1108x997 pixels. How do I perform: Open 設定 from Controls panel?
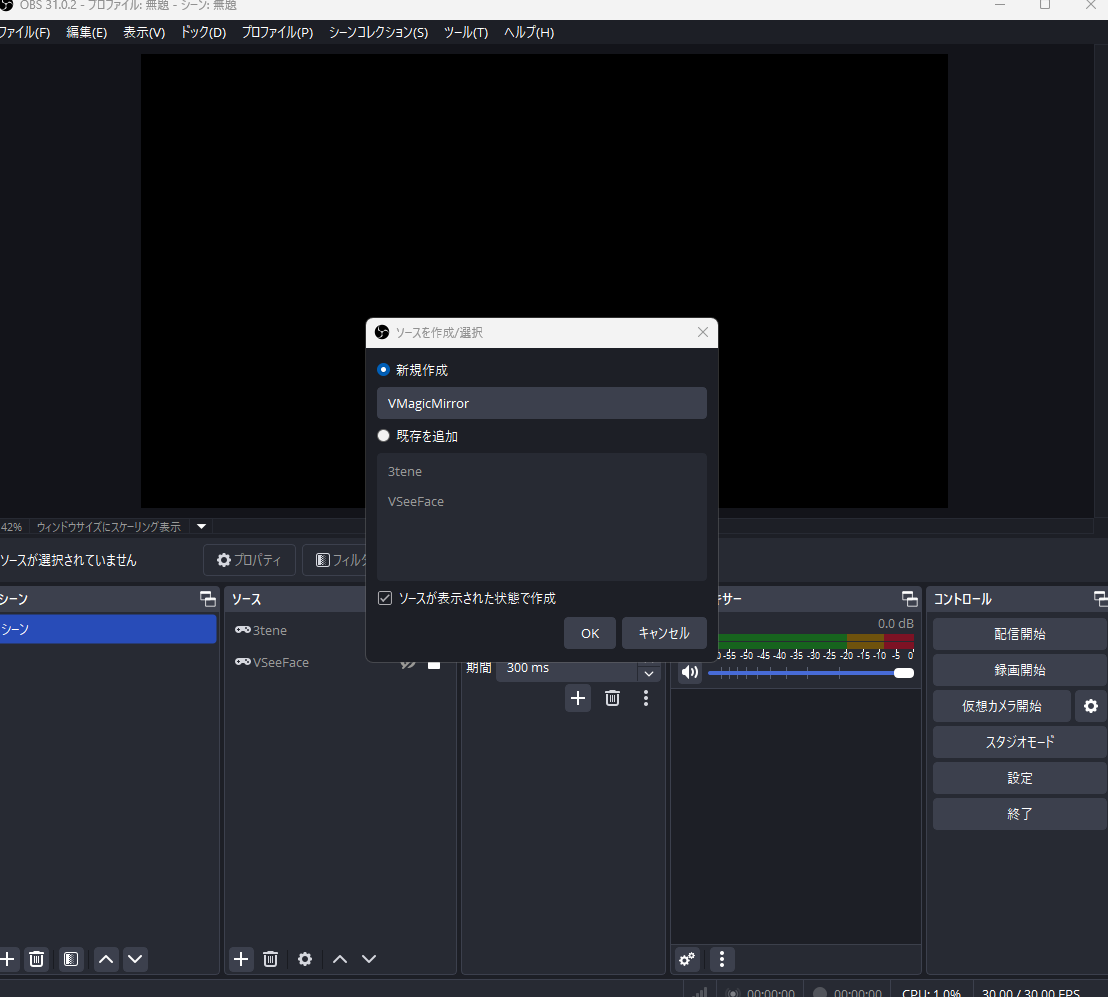coord(1020,778)
